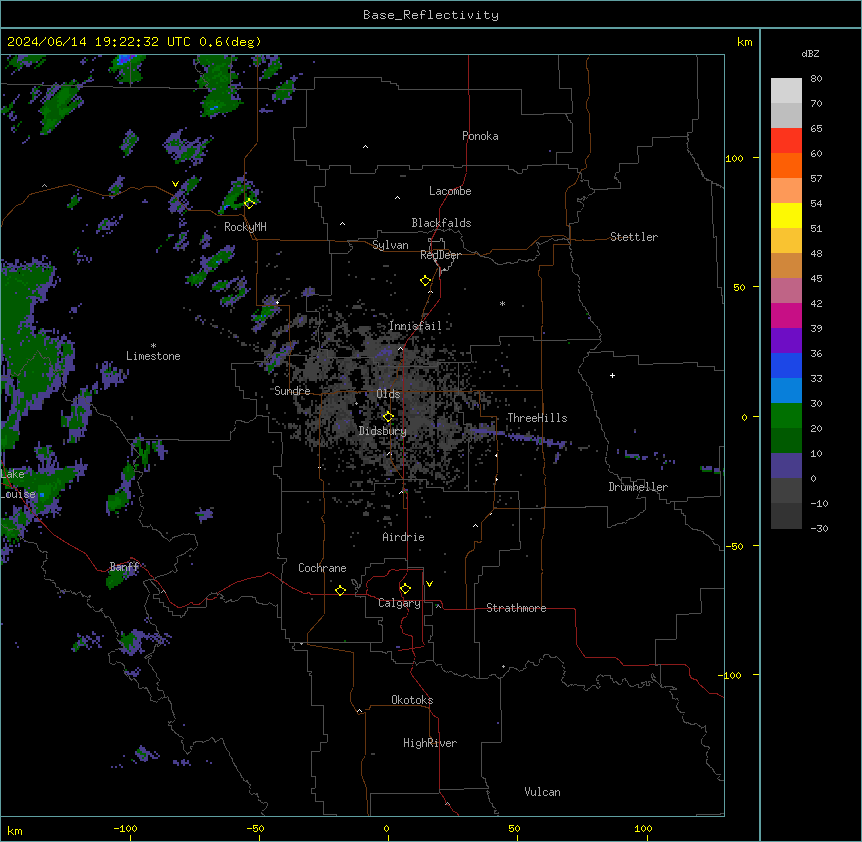Click the yellow diamond marker below Cochrane
Screen dimensions: 862x842
340,590
